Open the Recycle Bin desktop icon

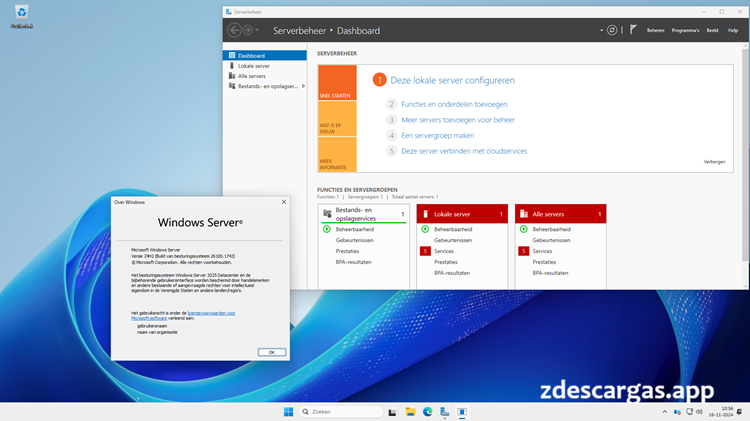pos(22,17)
